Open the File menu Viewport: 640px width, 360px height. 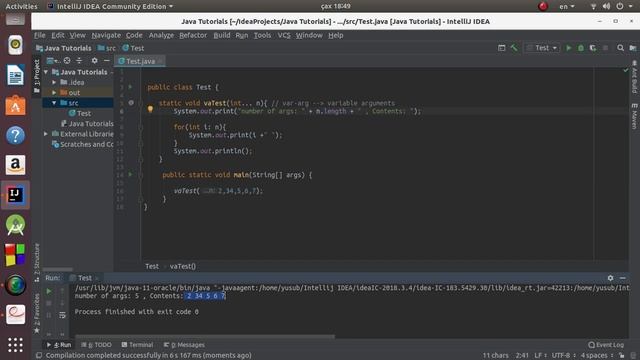click(x=40, y=35)
